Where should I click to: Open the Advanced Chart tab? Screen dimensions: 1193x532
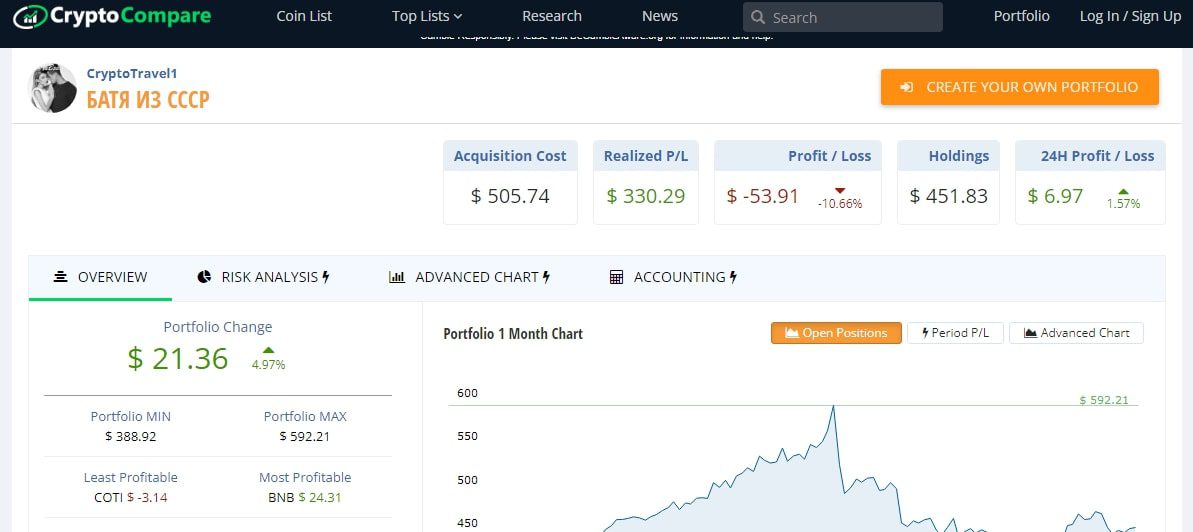tap(469, 277)
